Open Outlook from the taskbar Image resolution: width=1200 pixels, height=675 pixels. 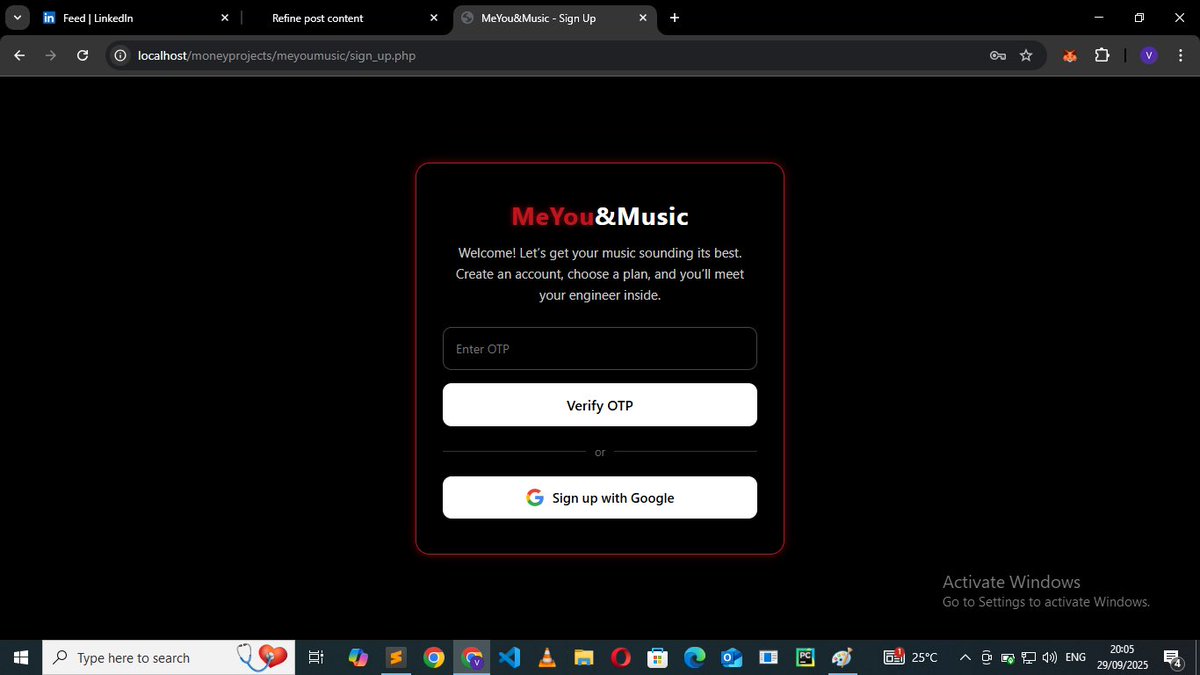tap(731, 657)
